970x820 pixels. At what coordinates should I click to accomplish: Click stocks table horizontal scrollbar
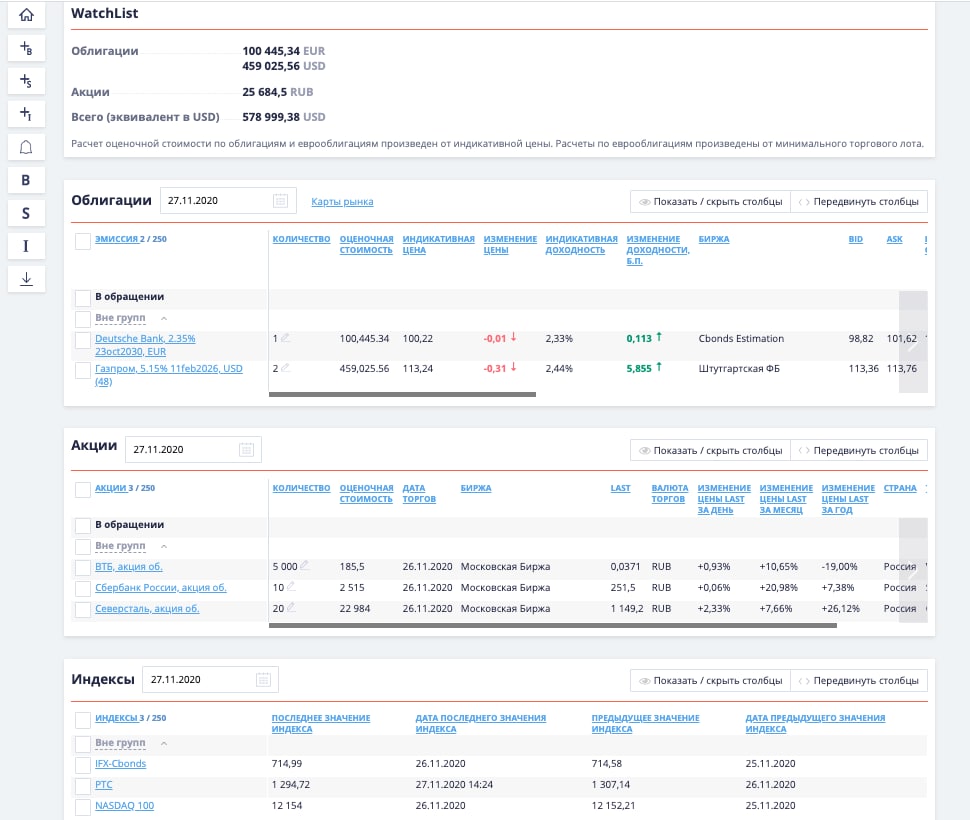(x=553, y=625)
